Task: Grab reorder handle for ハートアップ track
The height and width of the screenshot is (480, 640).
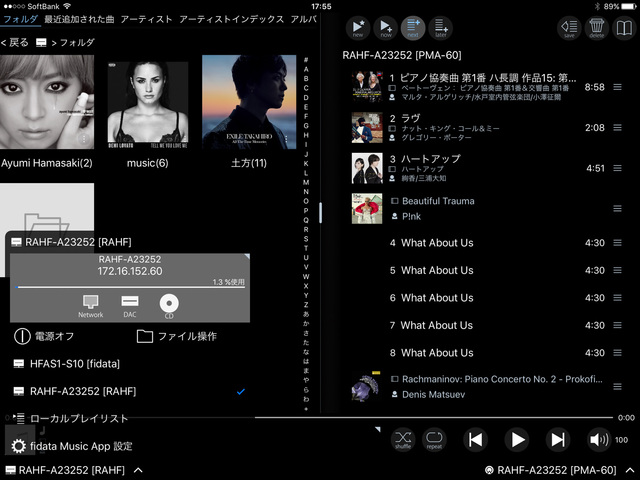Action: (x=618, y=168)
